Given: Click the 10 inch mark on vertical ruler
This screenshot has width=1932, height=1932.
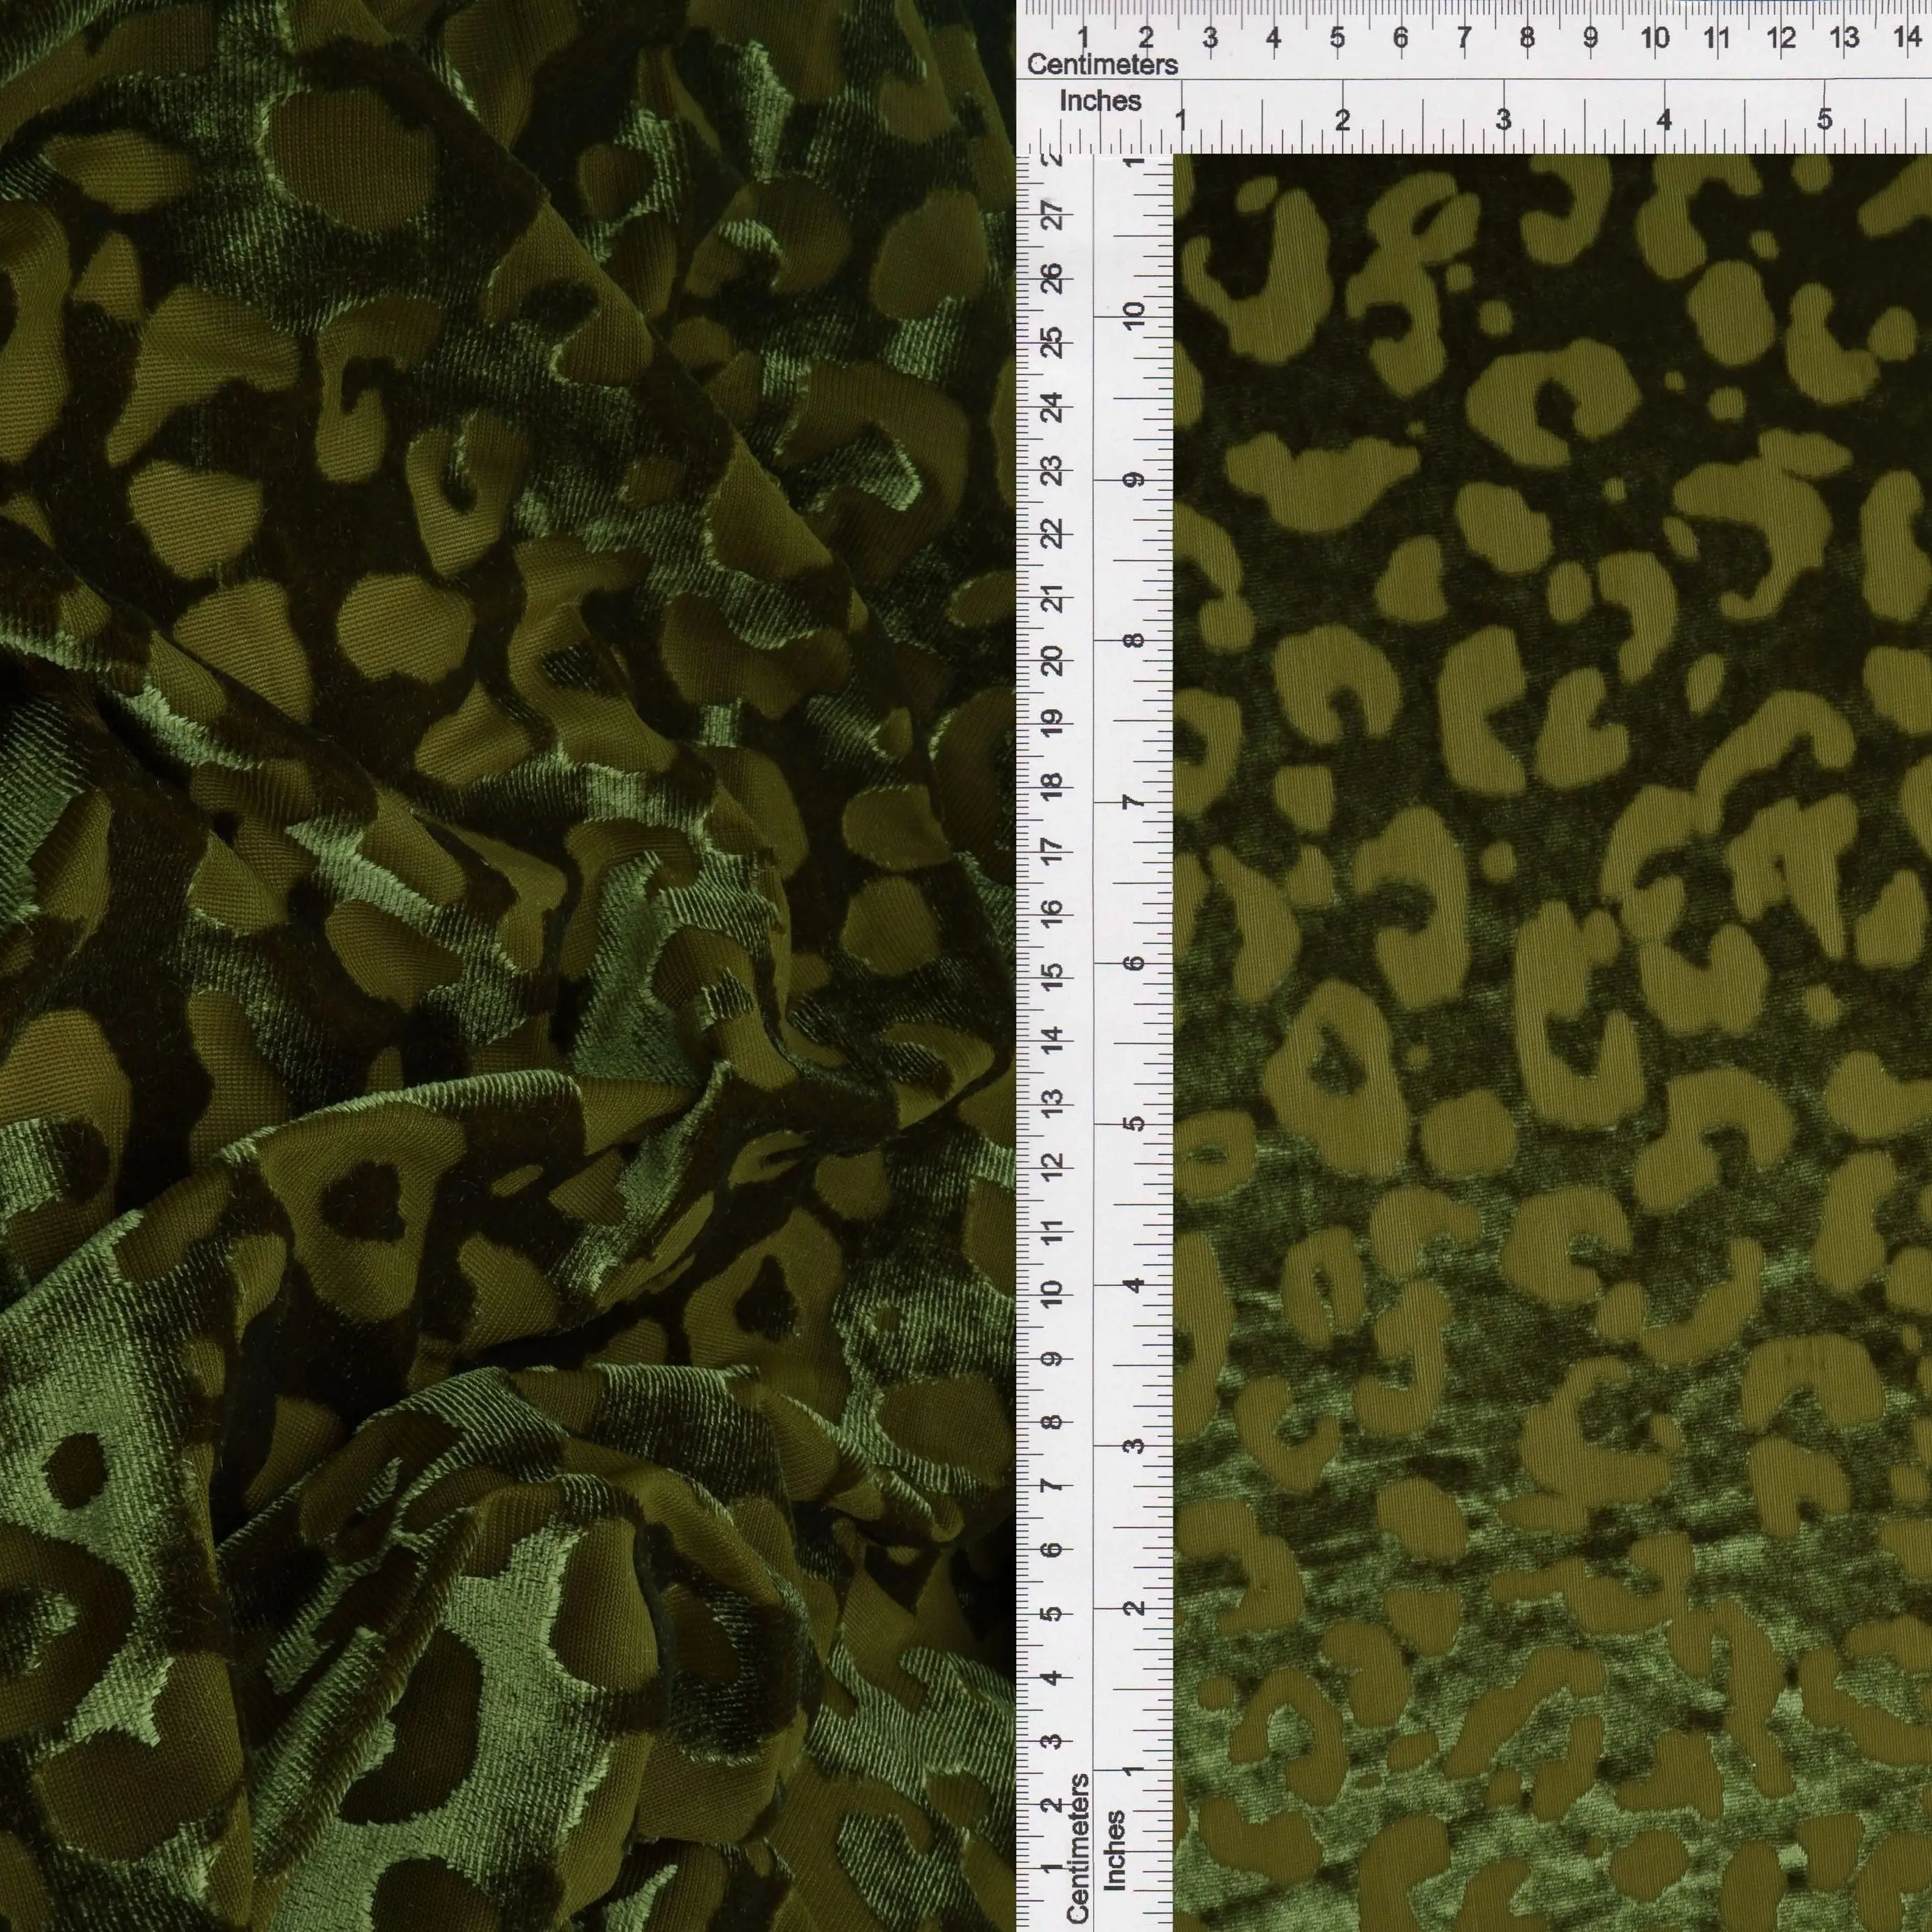Looking at the screenshot, I should tap(1133, 316).
